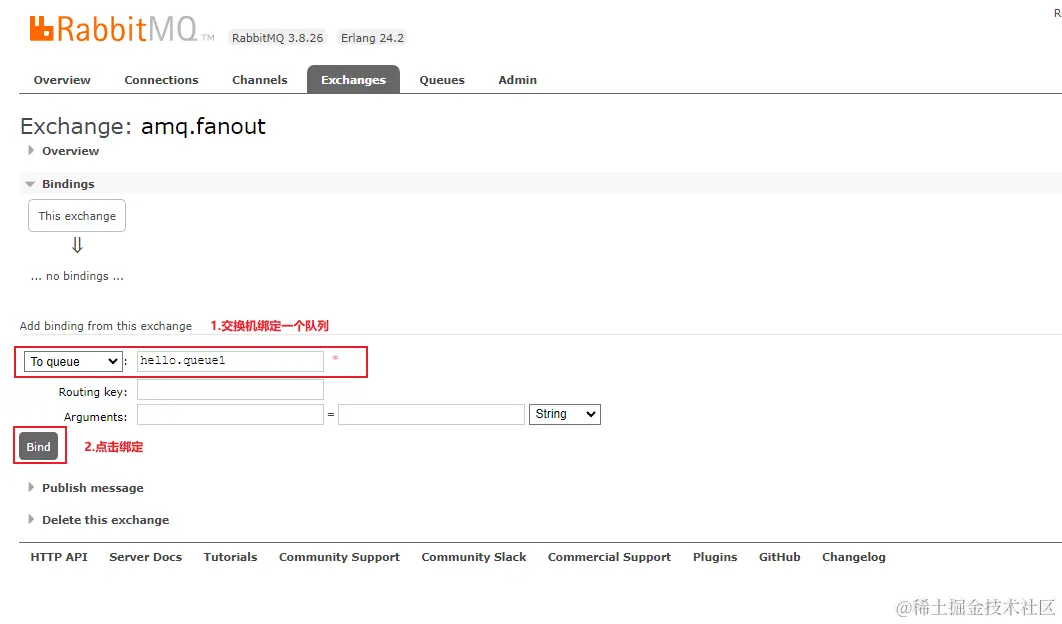This screenshot has width=1062, height=624.
Task: Click the RabbitMQ logo
Action: click(121, 29)
